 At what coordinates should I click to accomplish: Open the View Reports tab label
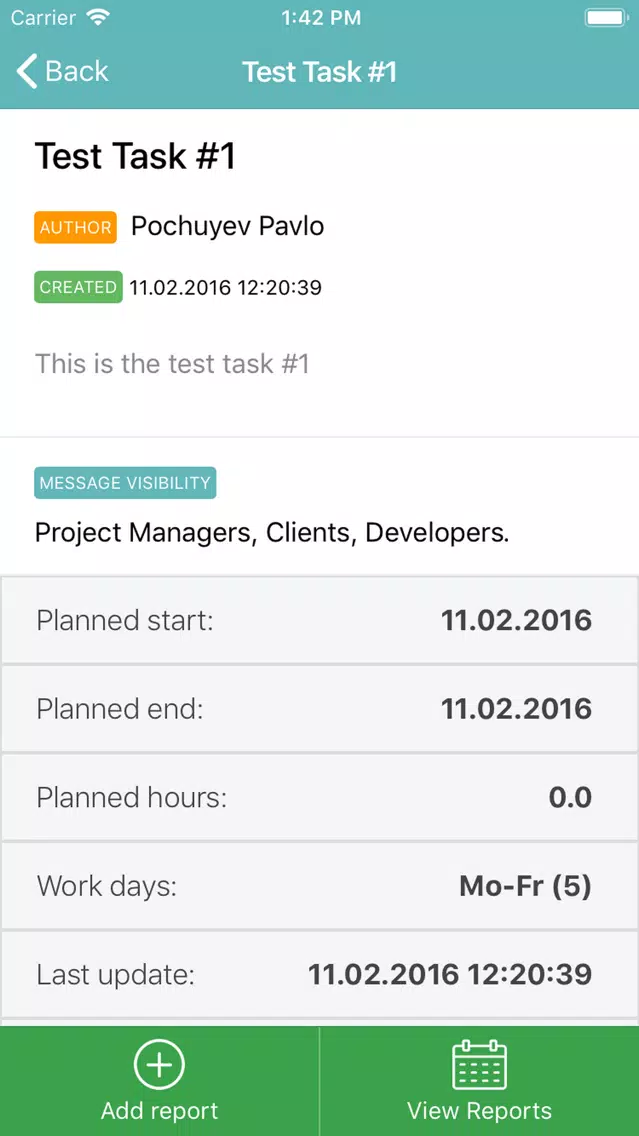pos(479,1111)
